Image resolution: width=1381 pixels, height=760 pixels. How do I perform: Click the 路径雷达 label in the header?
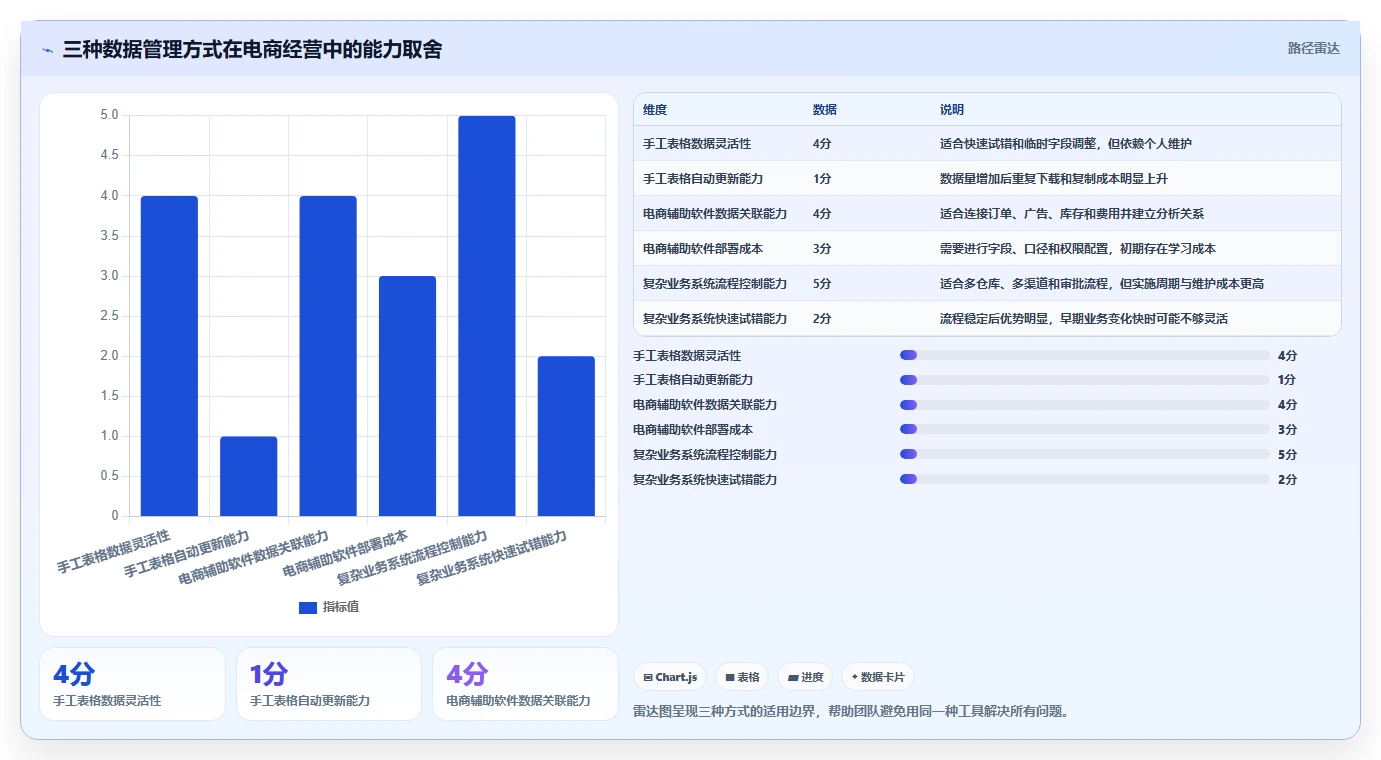(1313, 48)
